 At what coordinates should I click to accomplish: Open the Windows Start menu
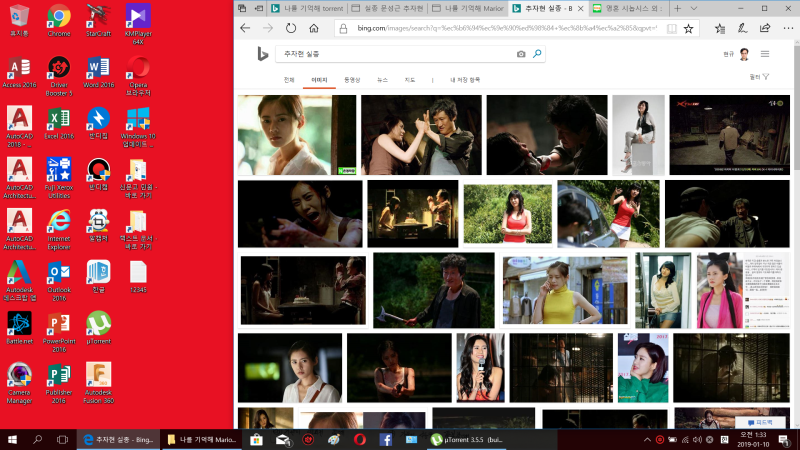tap(12, 439)
